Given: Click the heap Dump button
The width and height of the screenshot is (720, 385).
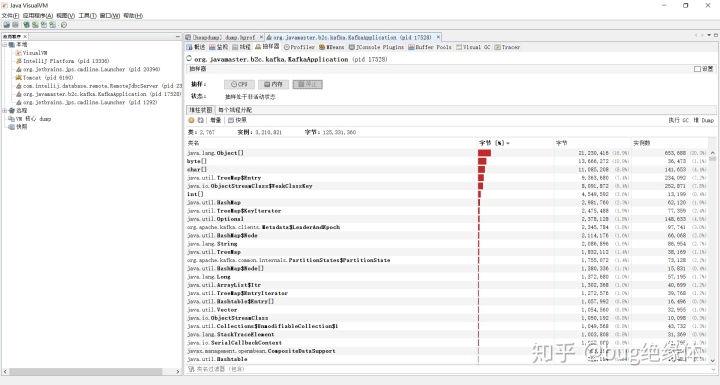Looking at the screenshot, I should coord(703,120).
